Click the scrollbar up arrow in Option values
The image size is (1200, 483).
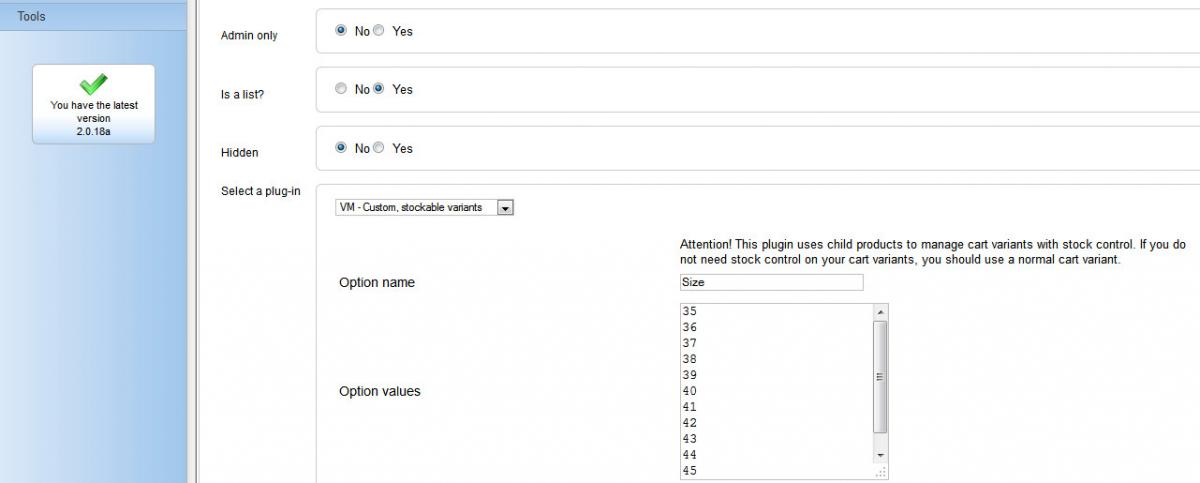coord(880,313)
